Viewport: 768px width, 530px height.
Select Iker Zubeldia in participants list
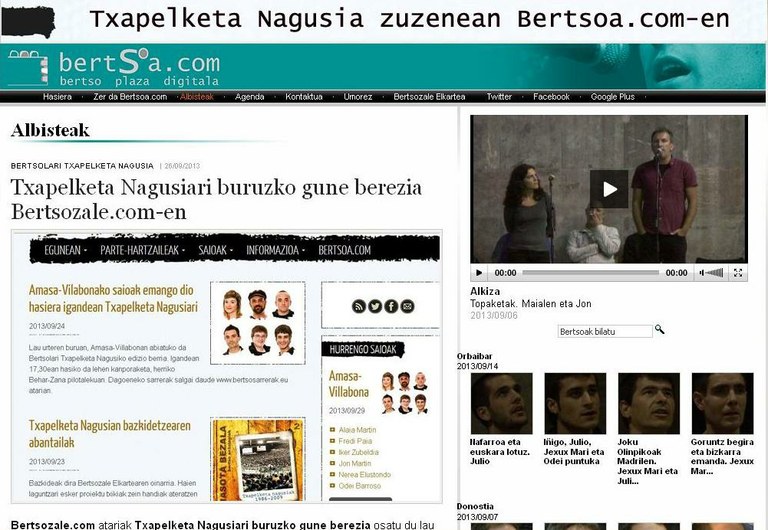pyautogui.click(x=359, y=453)
